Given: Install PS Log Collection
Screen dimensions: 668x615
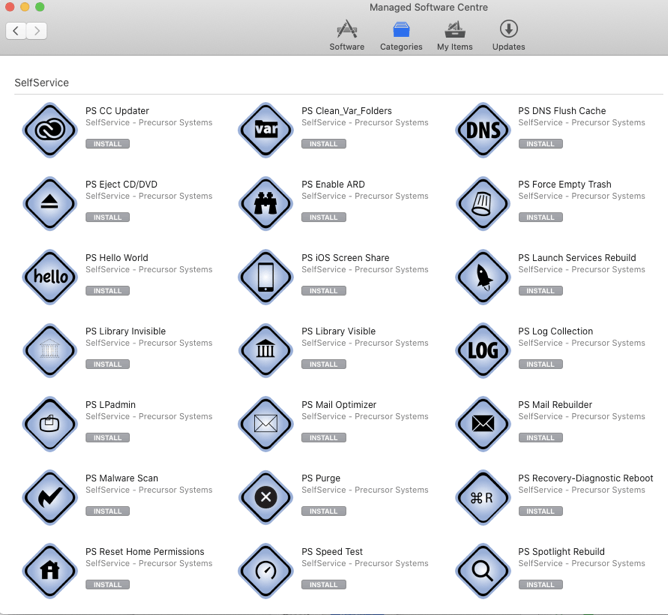Looking at the screenshot, I should click(540, 364).
